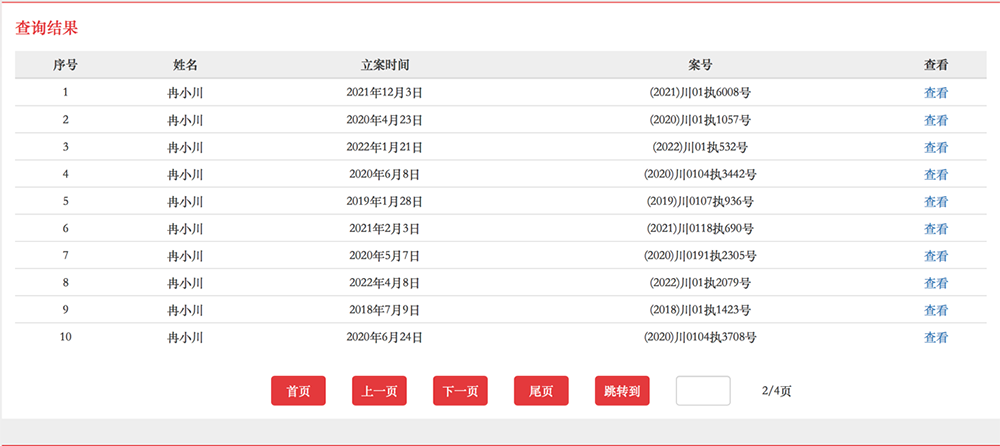Viewport: 1000px width, 446px height.
Task: Click name 冉小川 in row 5
Action: coord(185,202)
